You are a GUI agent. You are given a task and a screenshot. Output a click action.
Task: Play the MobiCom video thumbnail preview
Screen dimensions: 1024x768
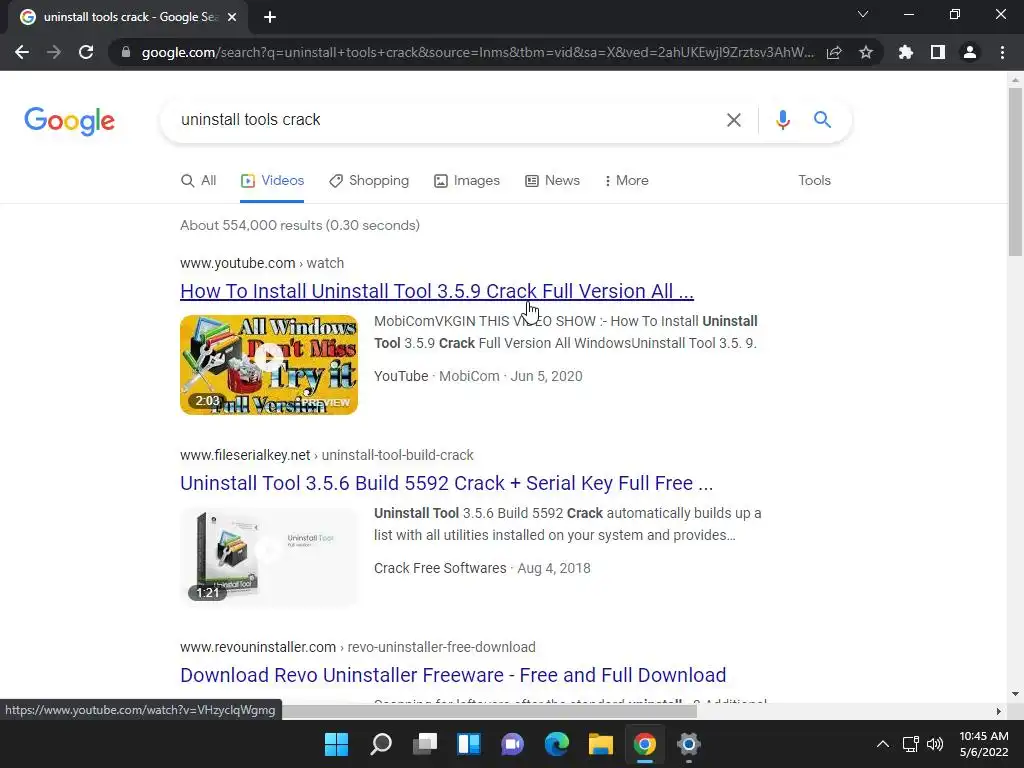pos(269,364)
